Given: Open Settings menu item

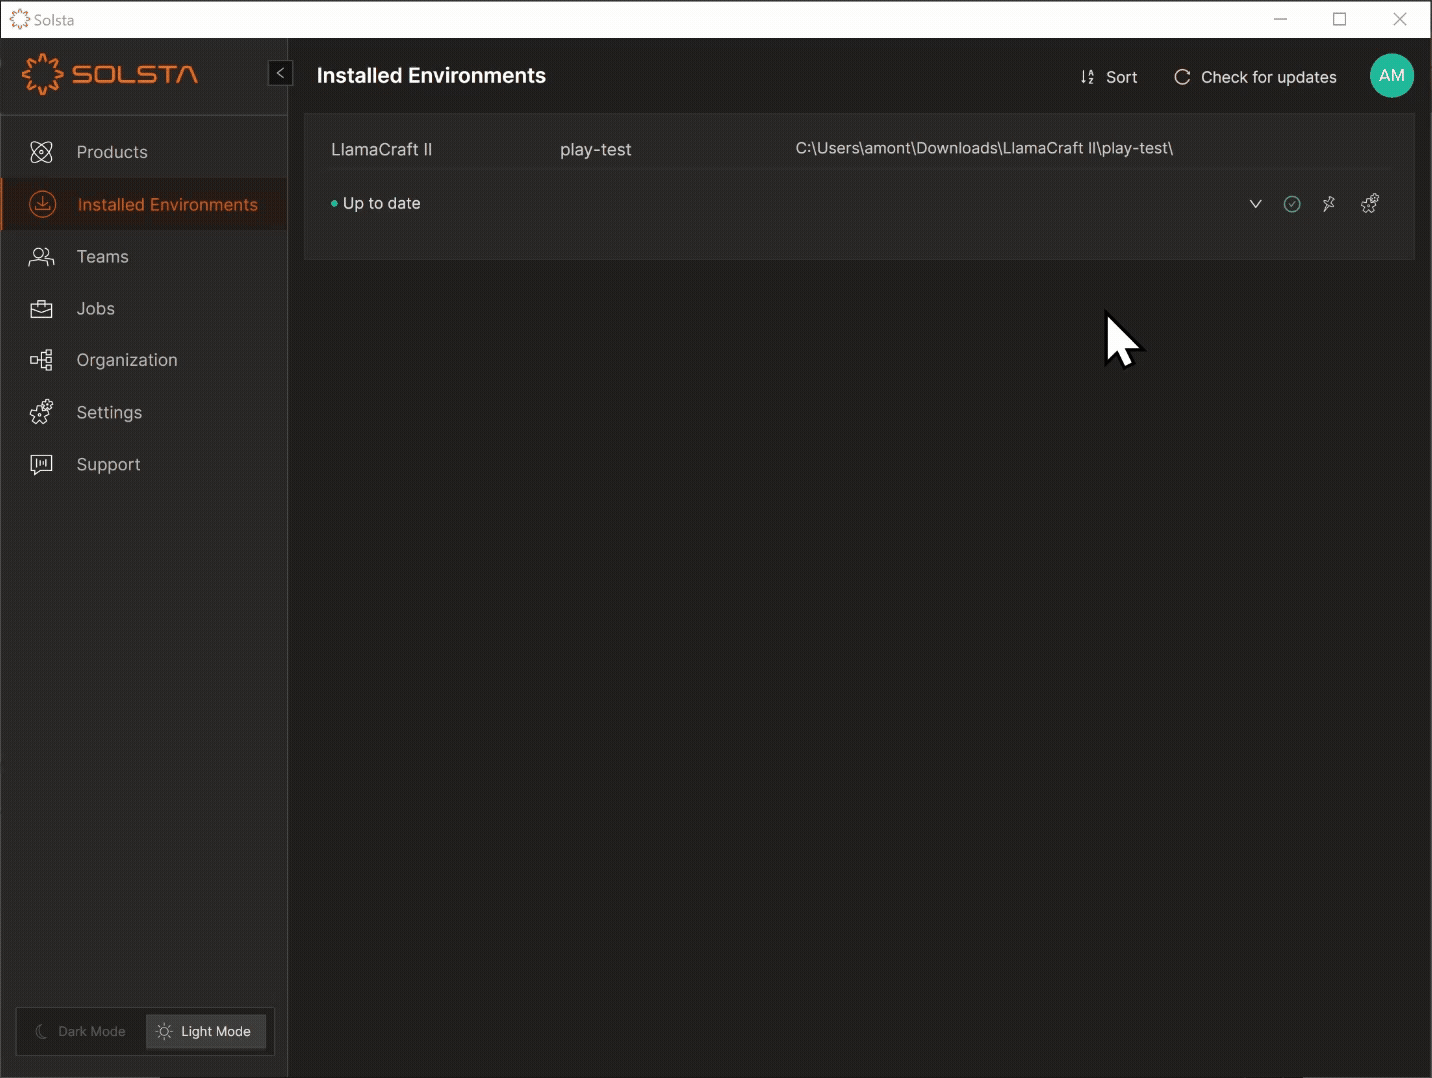Looking at the screenshot, I should point(144,412).
